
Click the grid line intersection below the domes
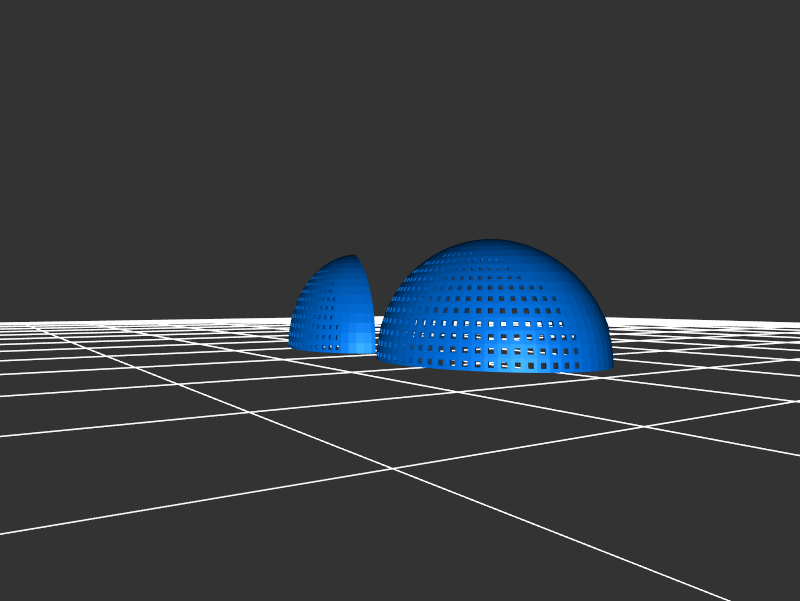click(392, 468)
